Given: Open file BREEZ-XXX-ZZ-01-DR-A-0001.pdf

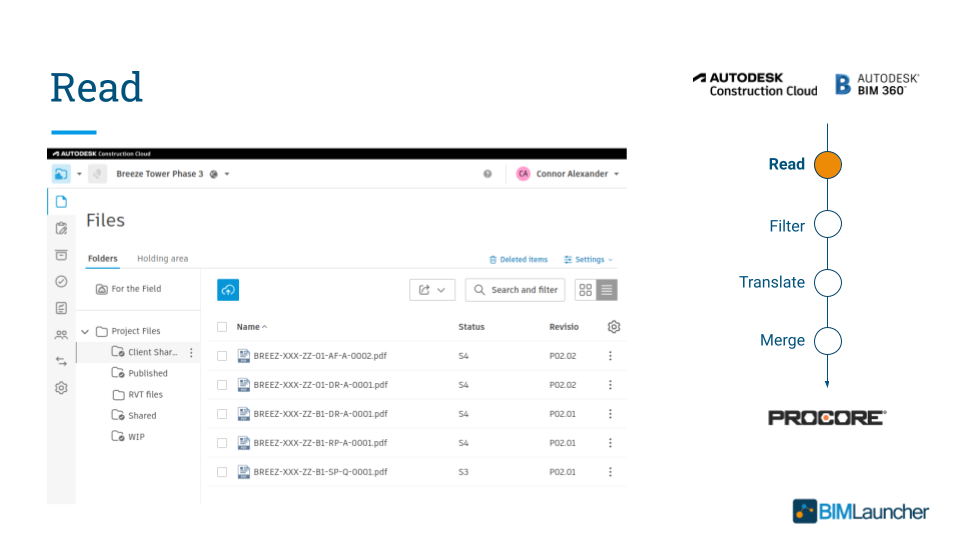Looking at the screenshot, I should coord(321,385).
